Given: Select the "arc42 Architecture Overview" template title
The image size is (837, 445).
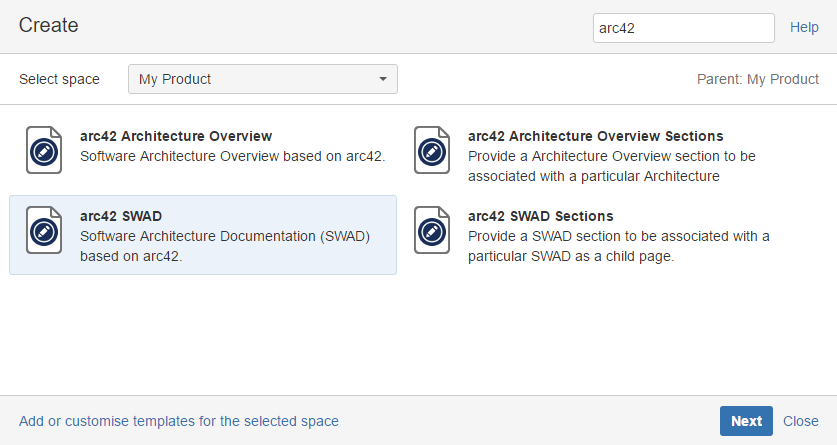Looking at the screenshot, I should tap(176, 136).
